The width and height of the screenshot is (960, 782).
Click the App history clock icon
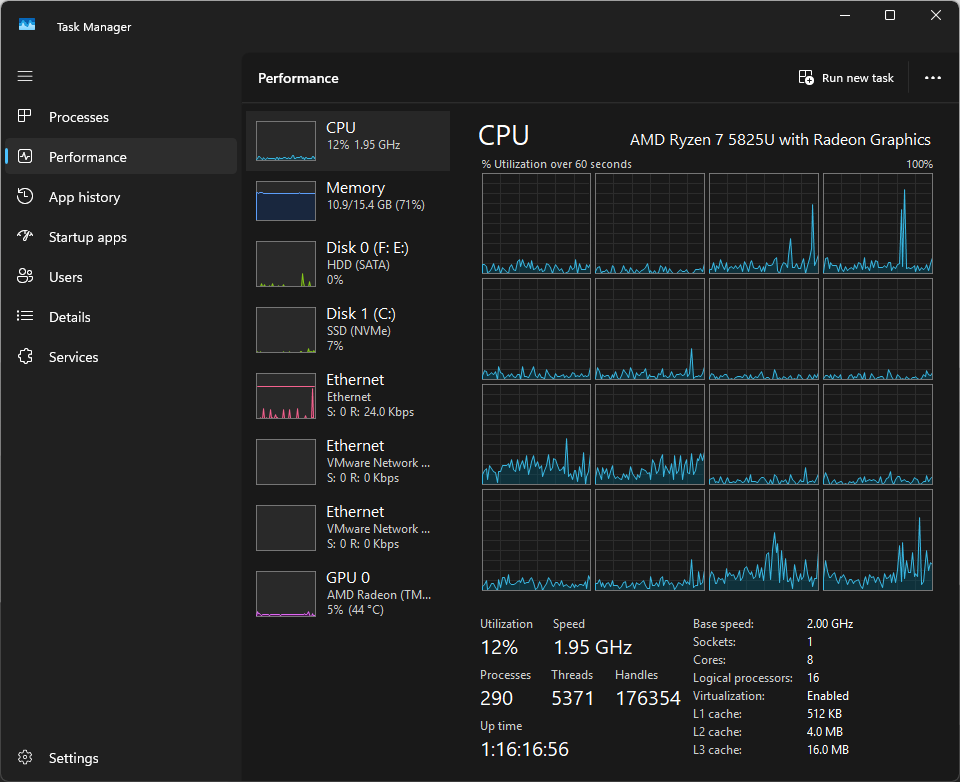pyautogui.click(x=25, y=197)
